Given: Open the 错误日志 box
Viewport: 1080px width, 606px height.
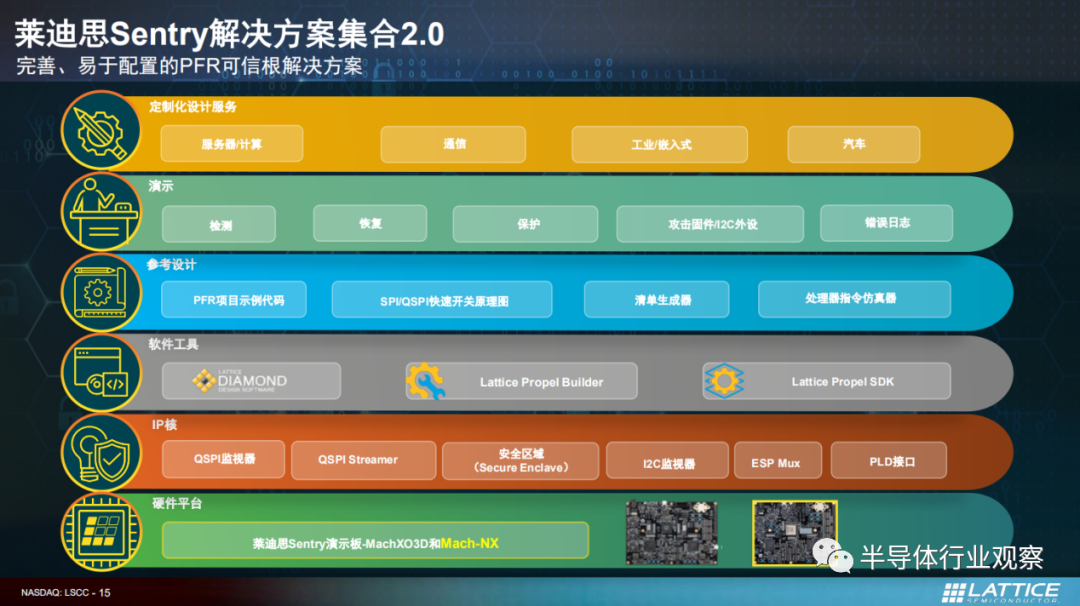Looking at the screenshot, I should click(886, 223).
